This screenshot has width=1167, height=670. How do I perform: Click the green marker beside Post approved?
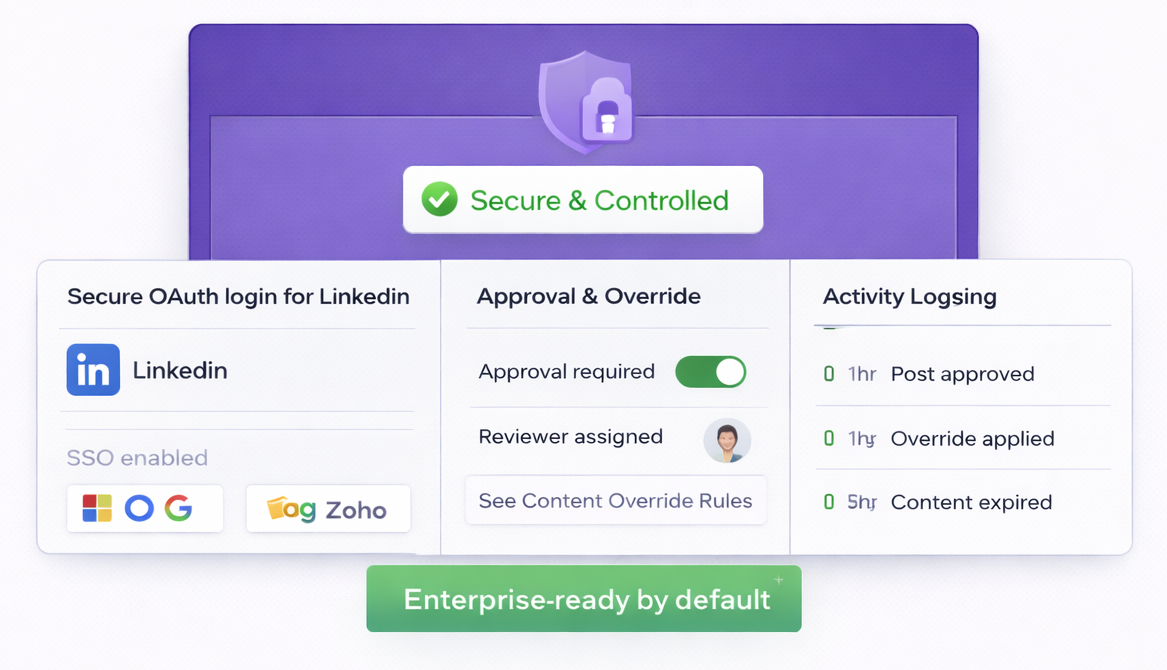828,374
